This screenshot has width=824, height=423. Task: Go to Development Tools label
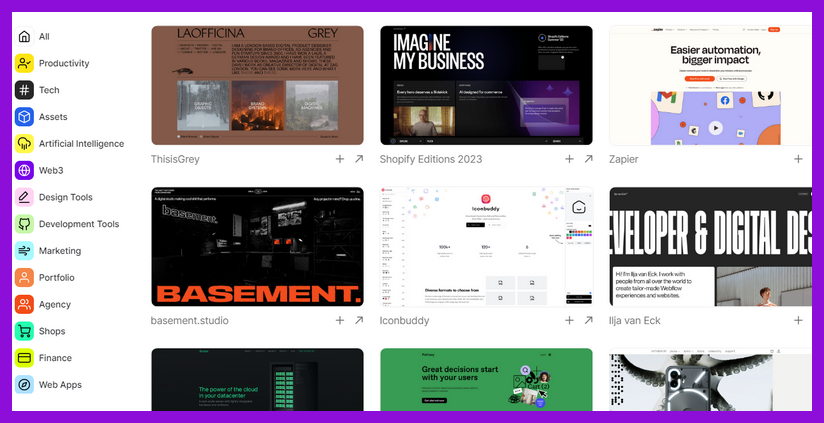coord(79,224)
